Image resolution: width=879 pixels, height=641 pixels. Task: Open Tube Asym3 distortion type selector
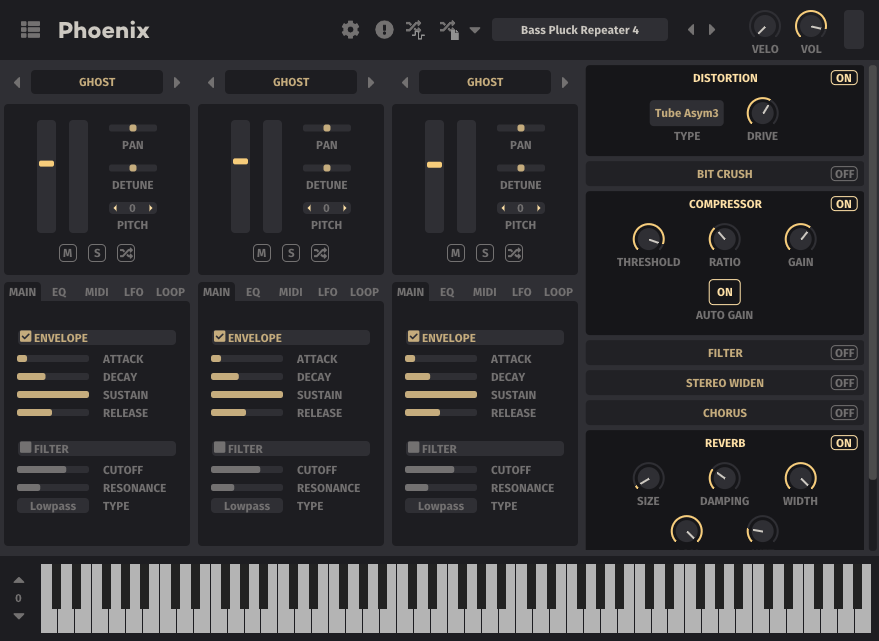pos(687,113)
